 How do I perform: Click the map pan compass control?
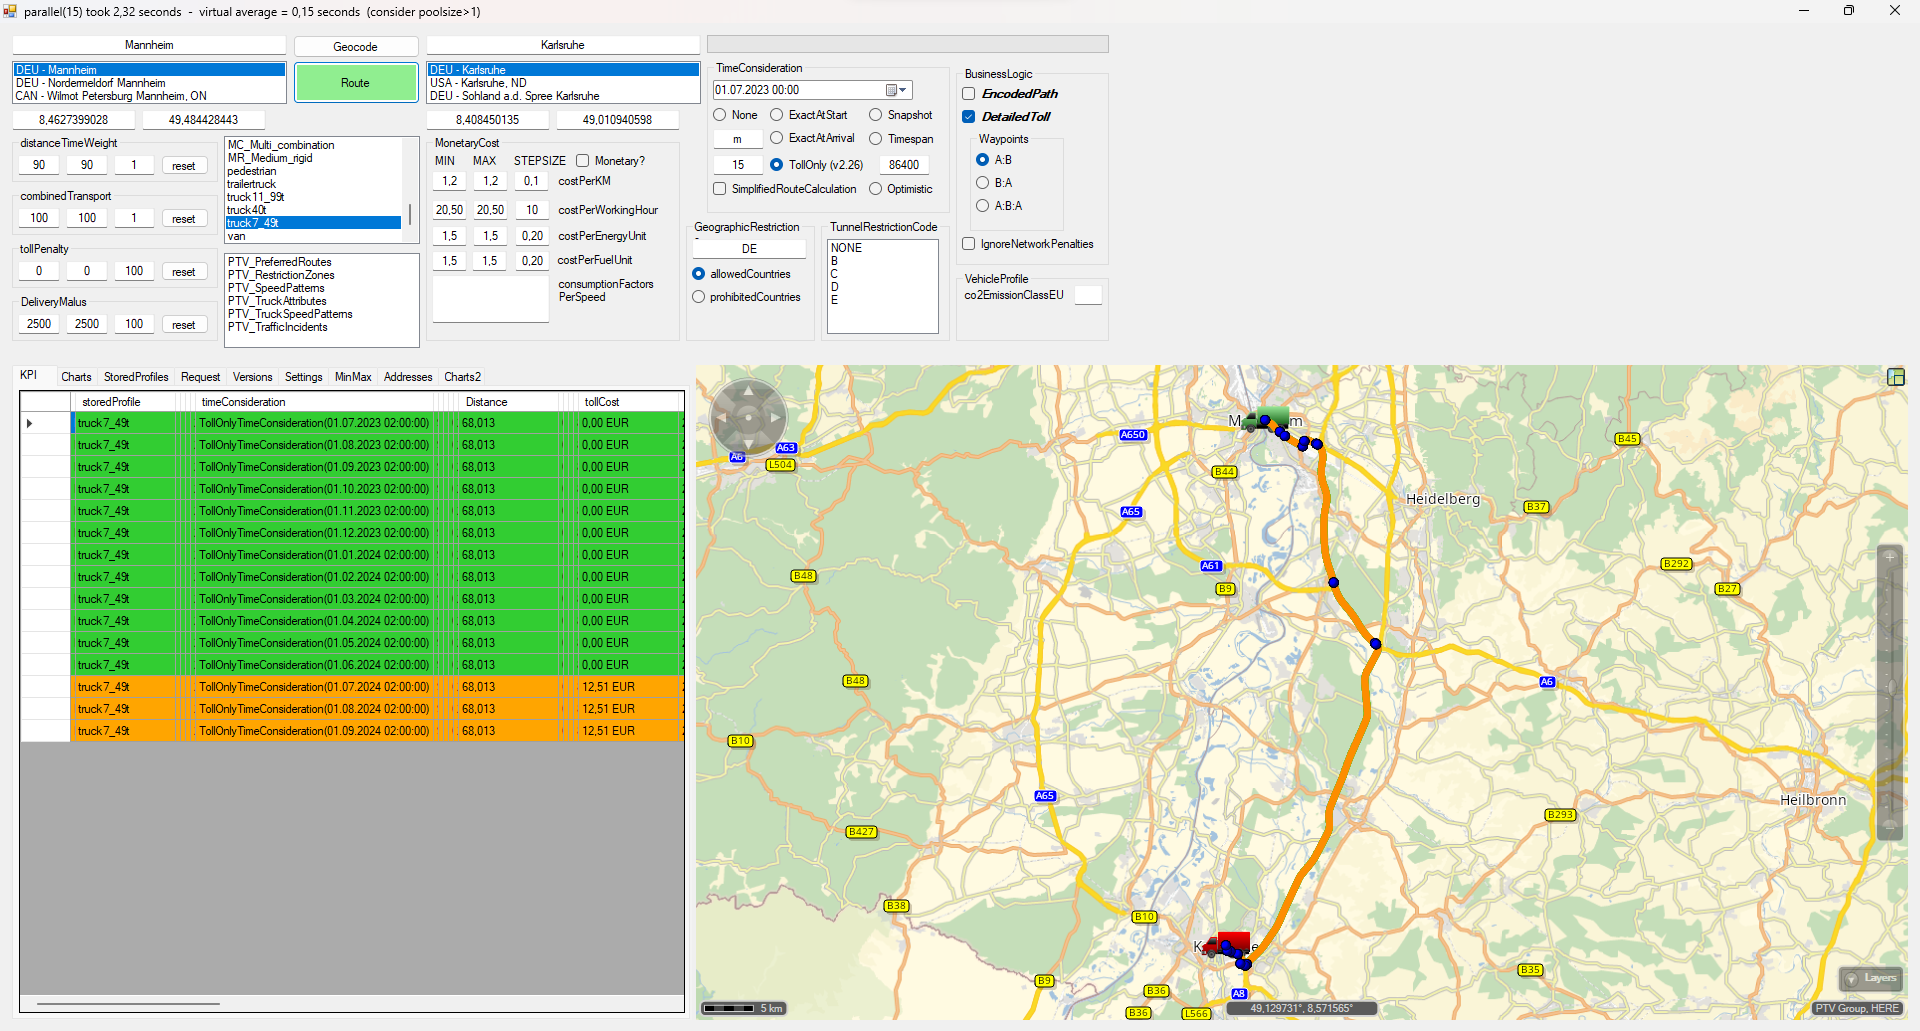tap(748, 417)
